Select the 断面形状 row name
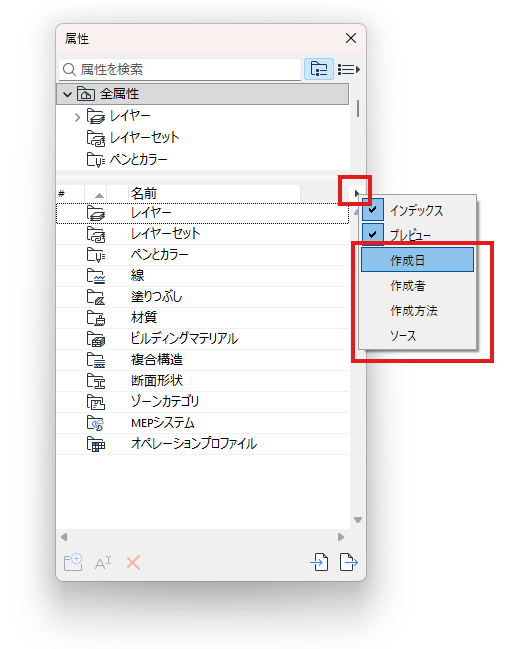 [157, 381]
